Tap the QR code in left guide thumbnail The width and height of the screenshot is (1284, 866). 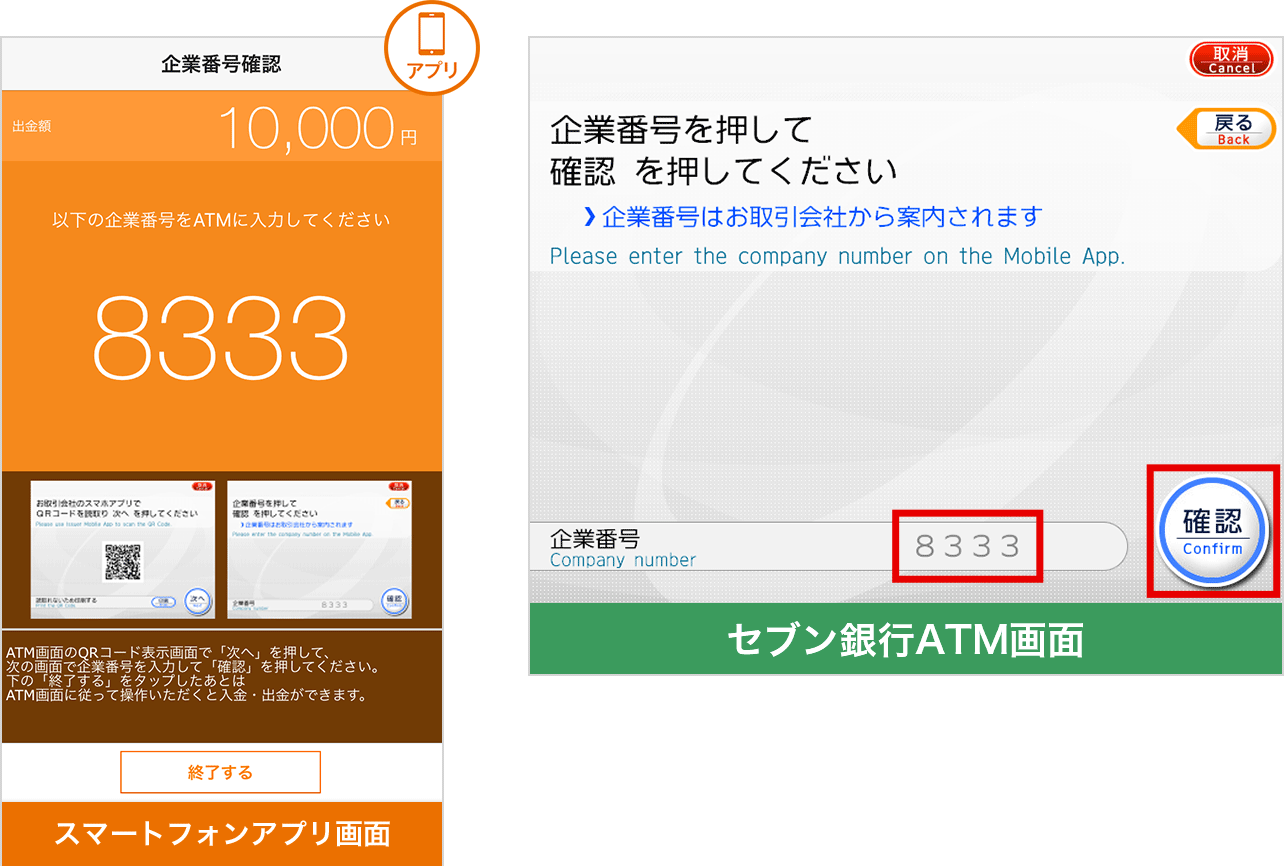[123, 561]
